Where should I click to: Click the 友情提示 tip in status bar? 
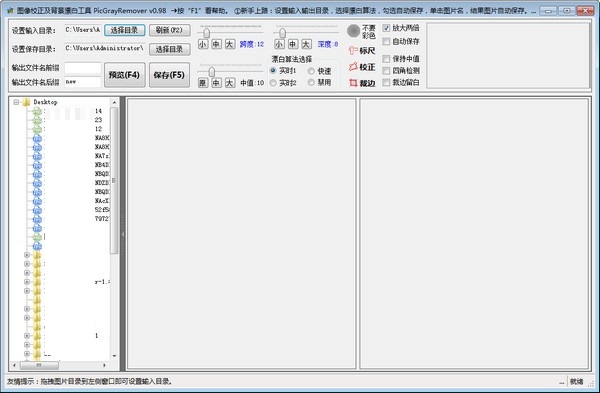click(x=90, y=382)
